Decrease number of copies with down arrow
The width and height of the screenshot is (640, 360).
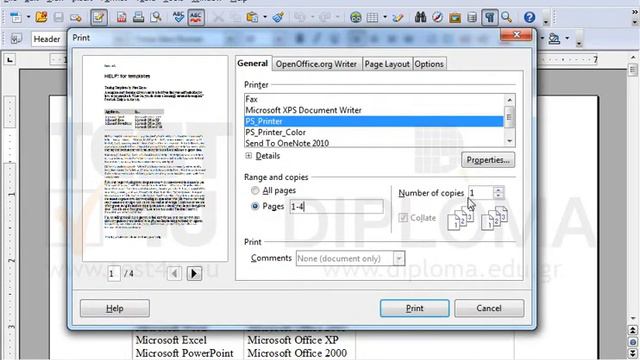click(x=498, y=196)
